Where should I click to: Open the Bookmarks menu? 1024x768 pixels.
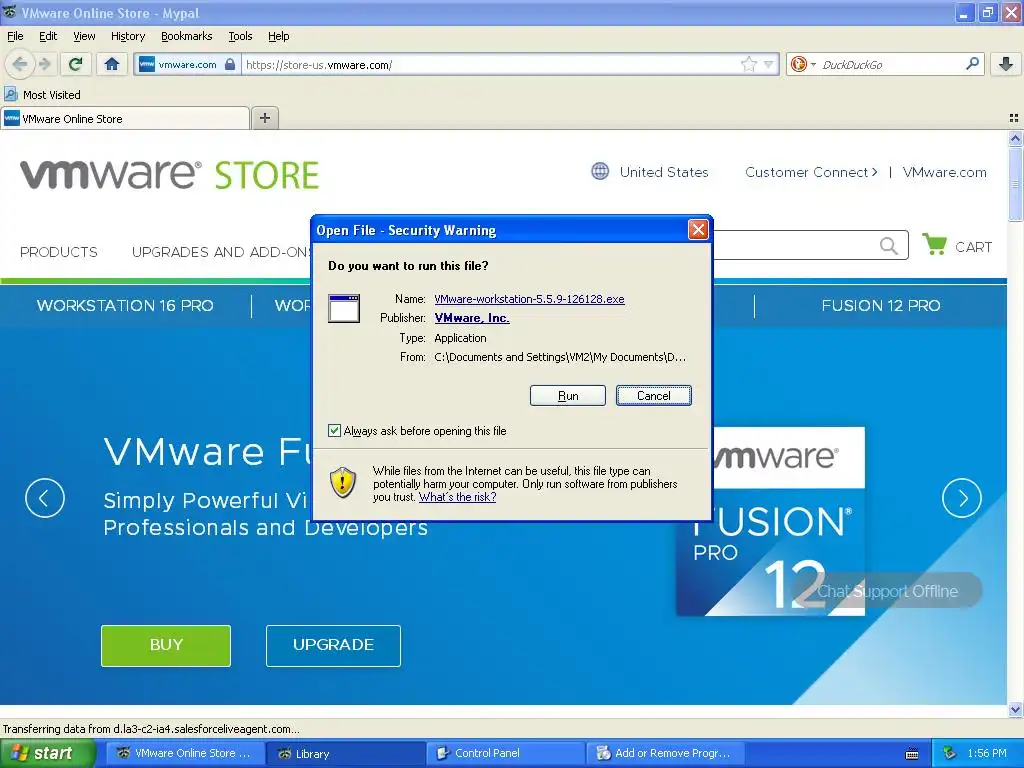click(x=186, y=36)
